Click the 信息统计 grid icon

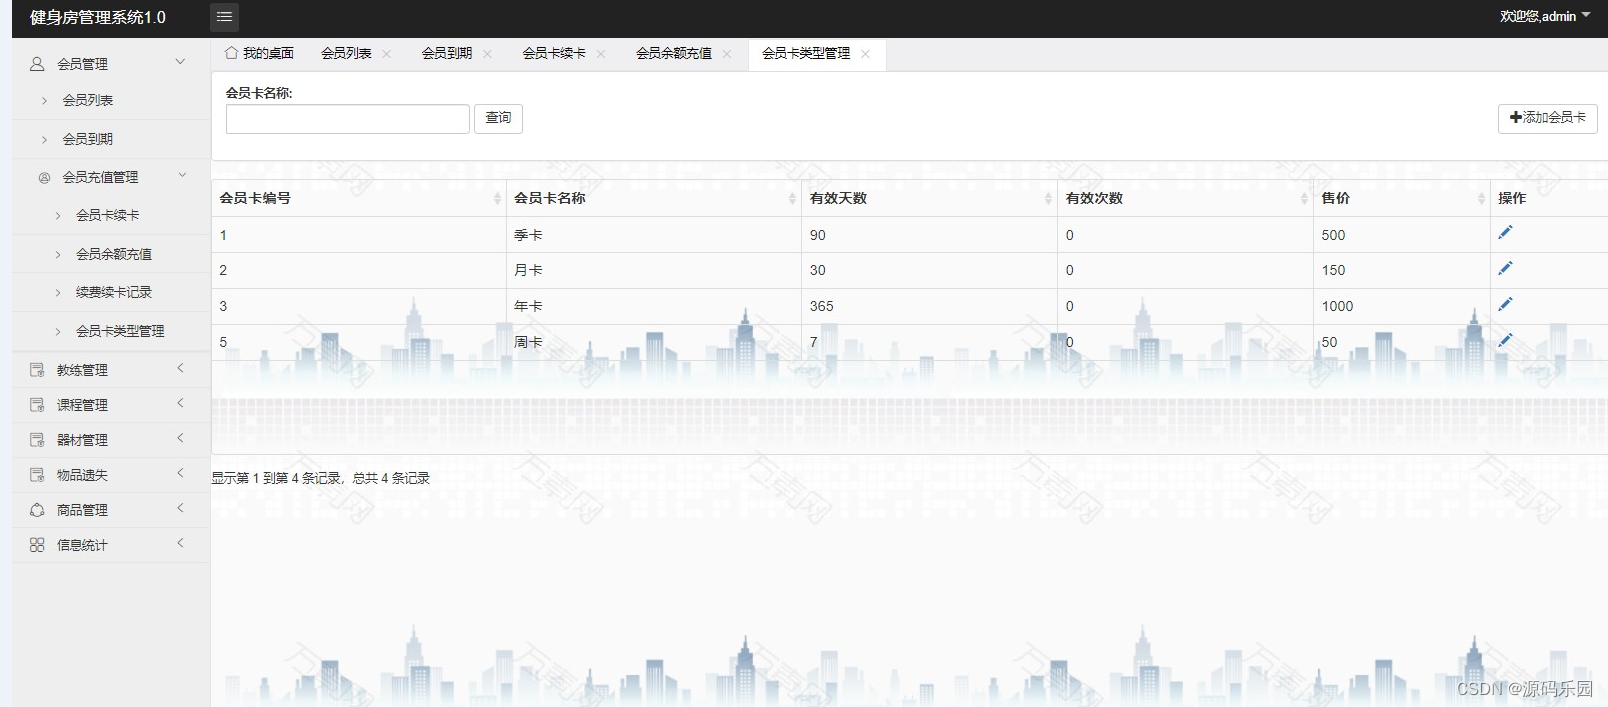click(37, 545)
